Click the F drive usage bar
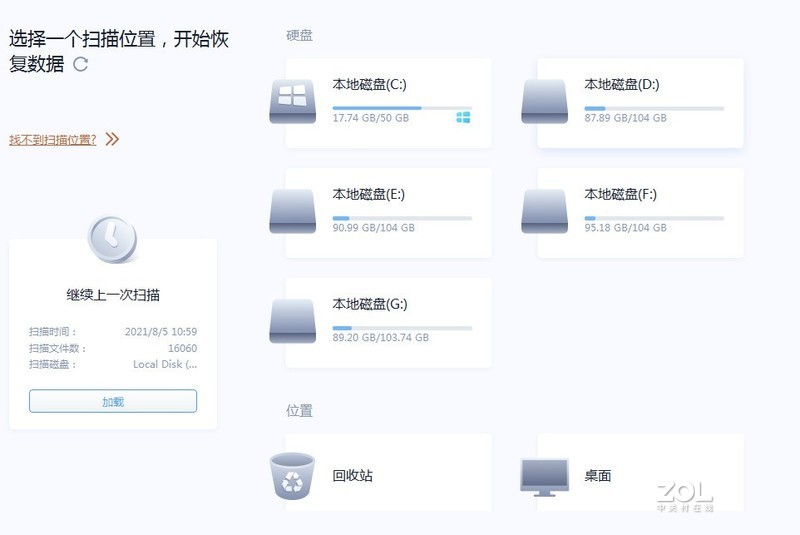Screen dimensions: 800x535 click(x=654, y=218)
